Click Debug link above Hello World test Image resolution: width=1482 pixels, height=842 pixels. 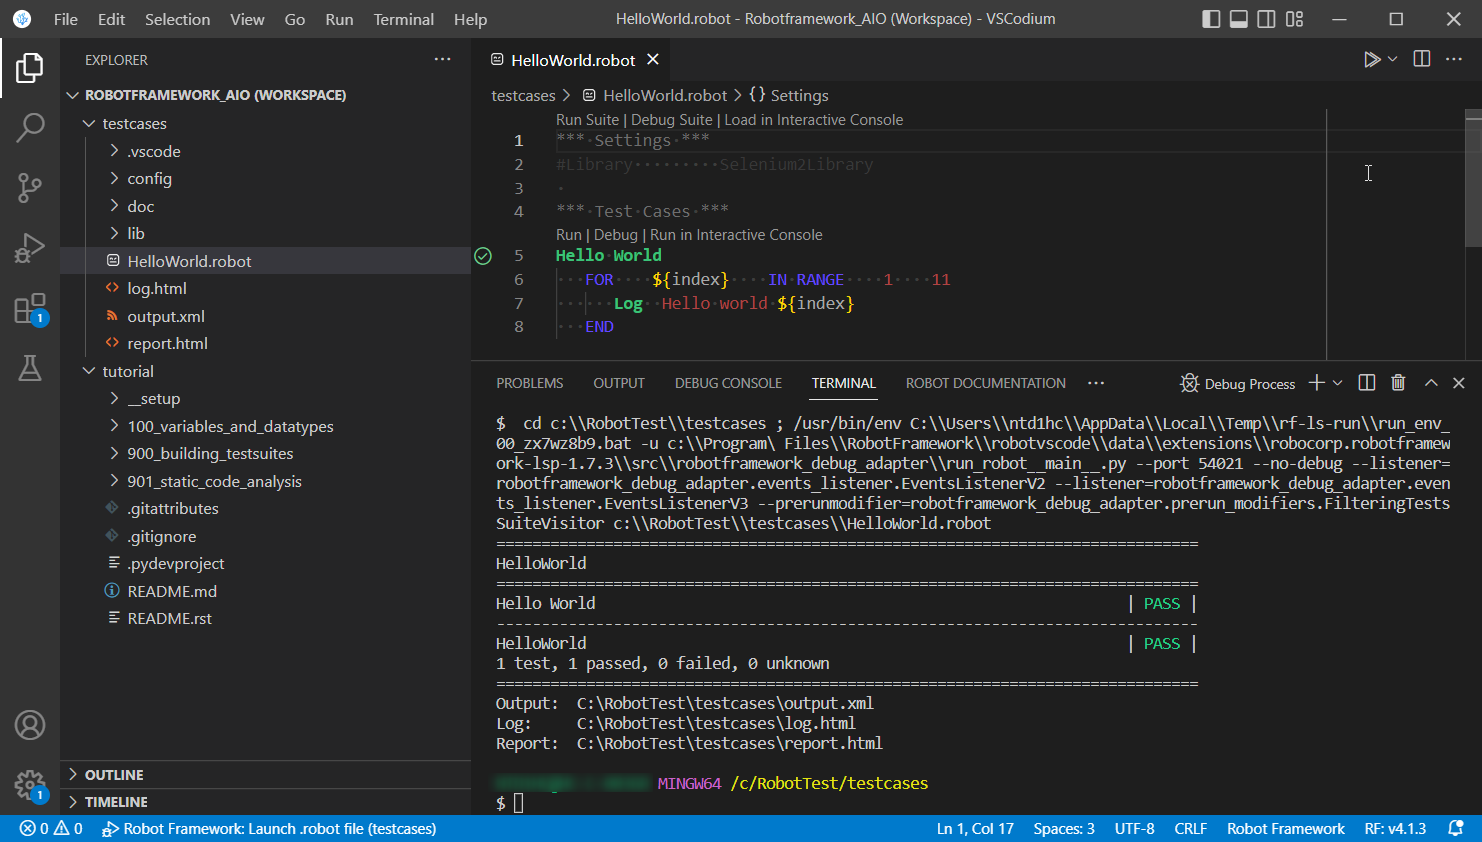click(x=616, y=234)
